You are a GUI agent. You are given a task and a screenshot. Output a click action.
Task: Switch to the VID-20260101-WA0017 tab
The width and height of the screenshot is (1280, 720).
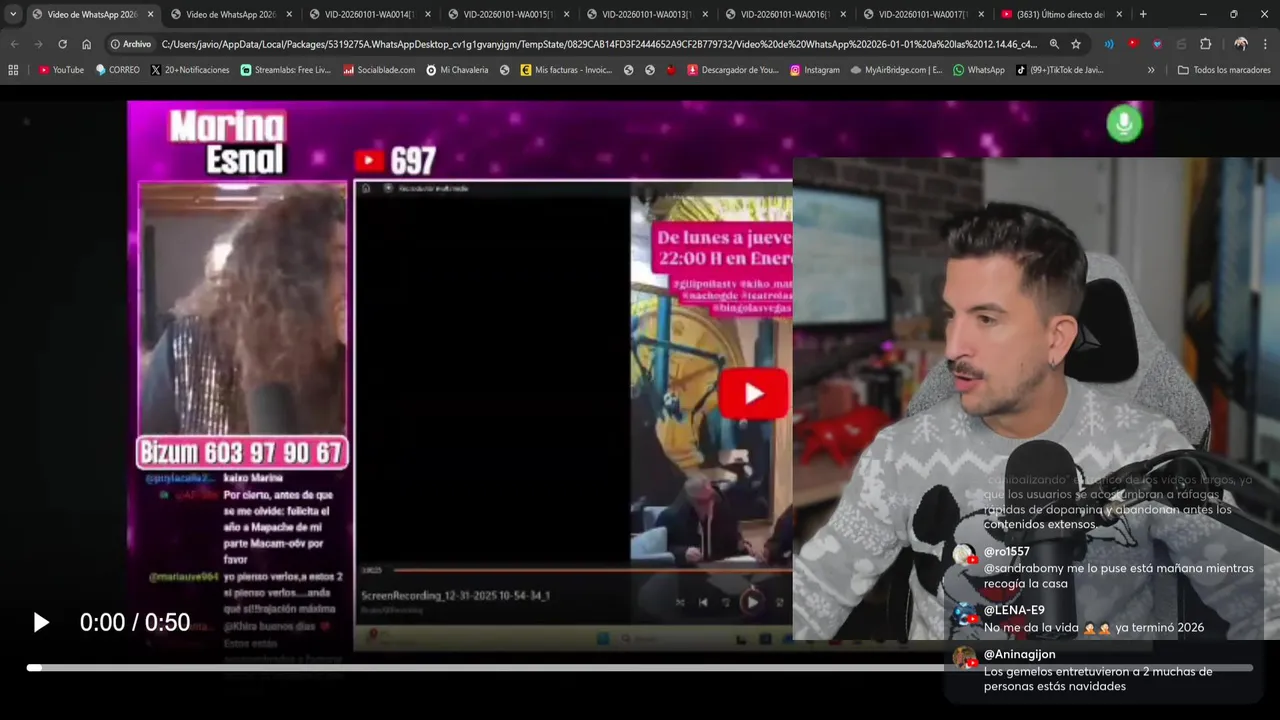point(924,14)
